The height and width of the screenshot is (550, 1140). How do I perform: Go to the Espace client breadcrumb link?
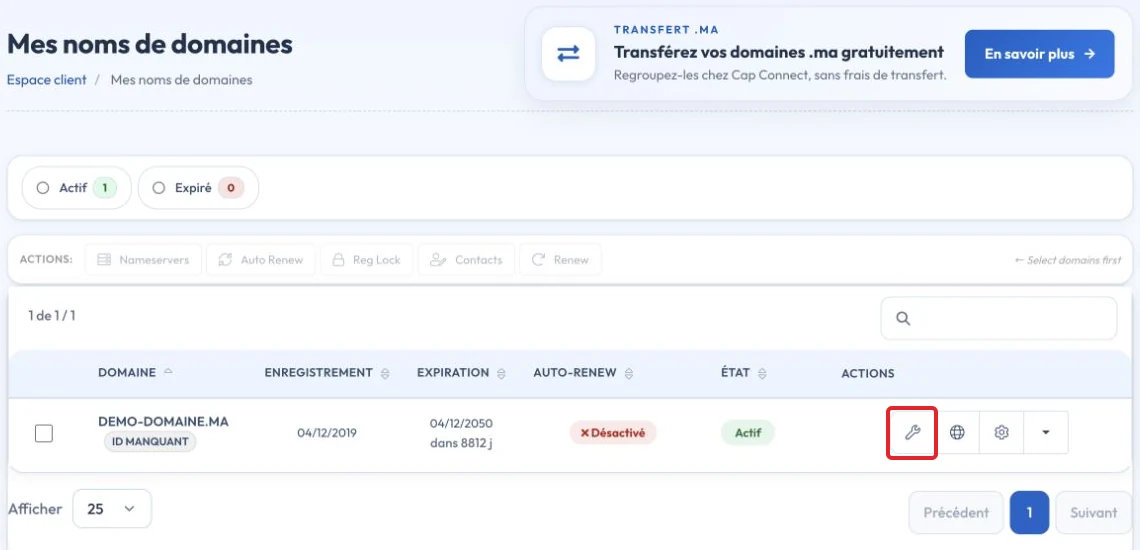click(x=47, y=79)
